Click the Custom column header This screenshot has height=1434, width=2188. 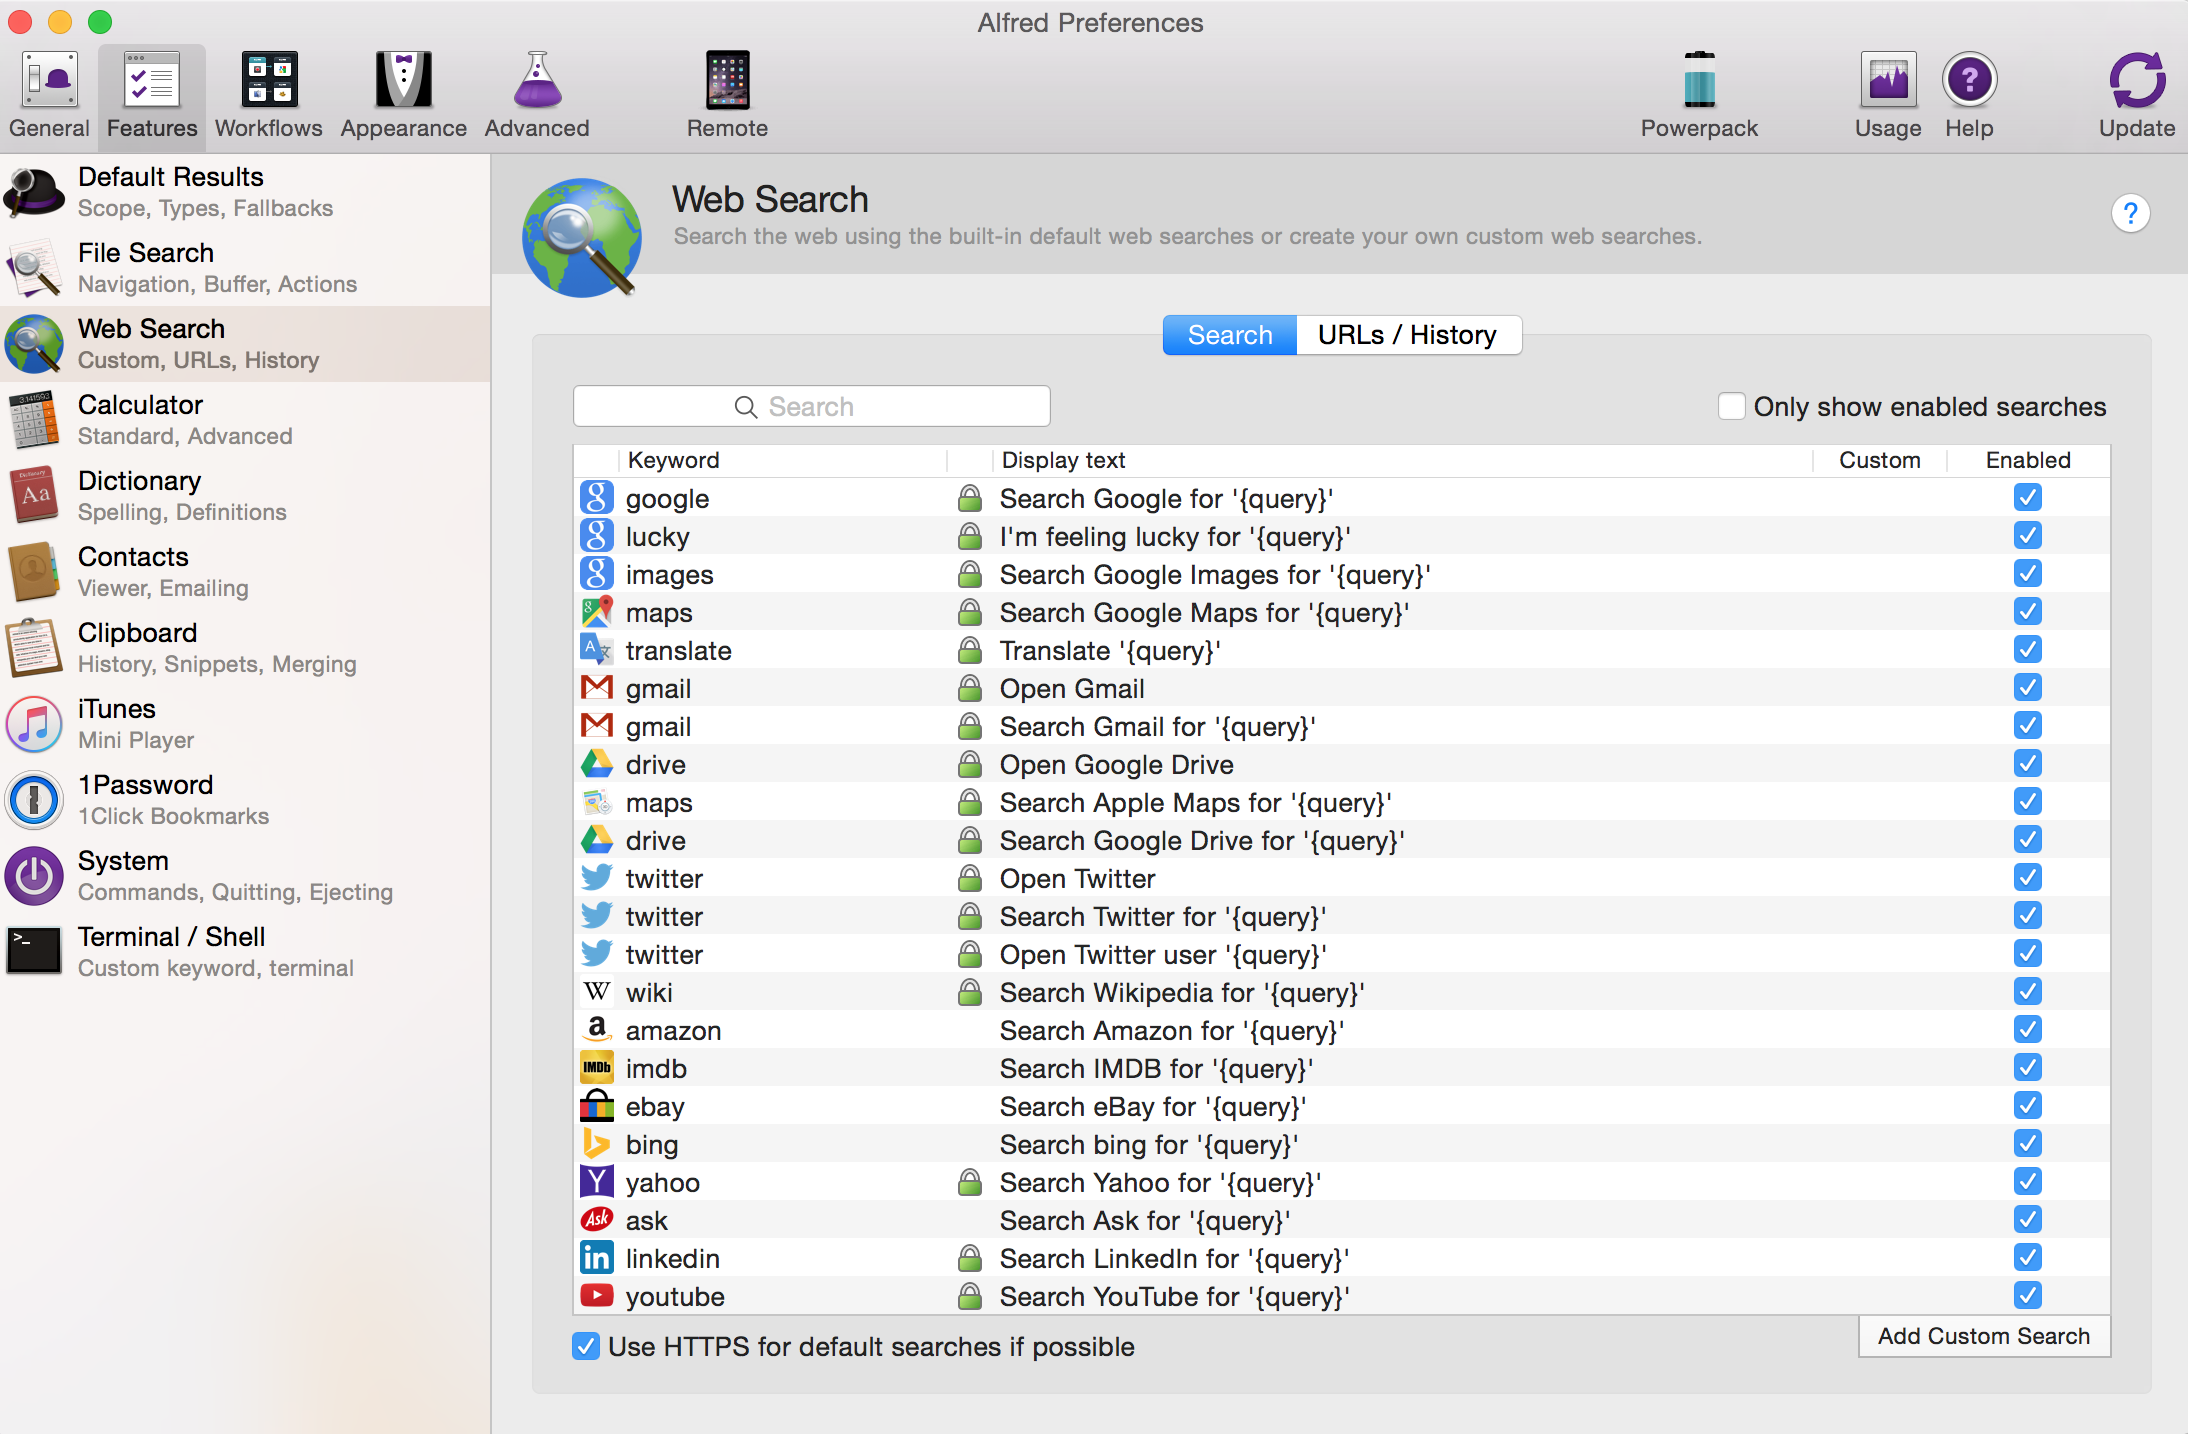click(x=1880, y=460)
